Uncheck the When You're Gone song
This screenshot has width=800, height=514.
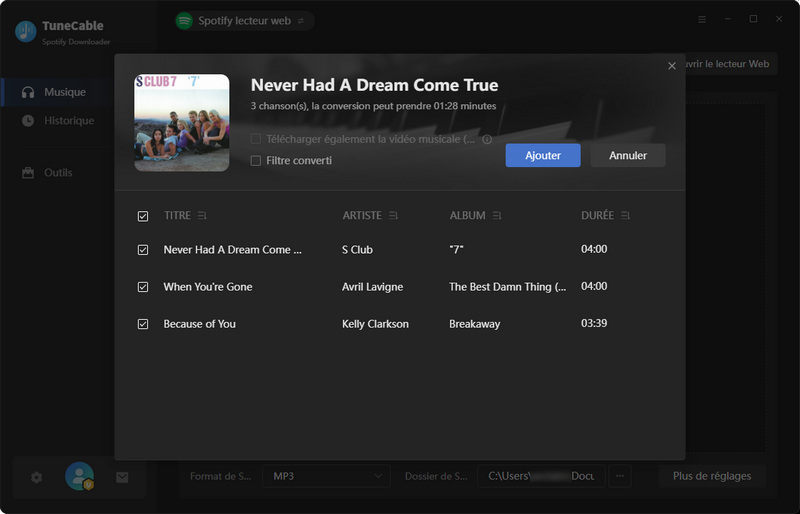(x=142, y=287)
